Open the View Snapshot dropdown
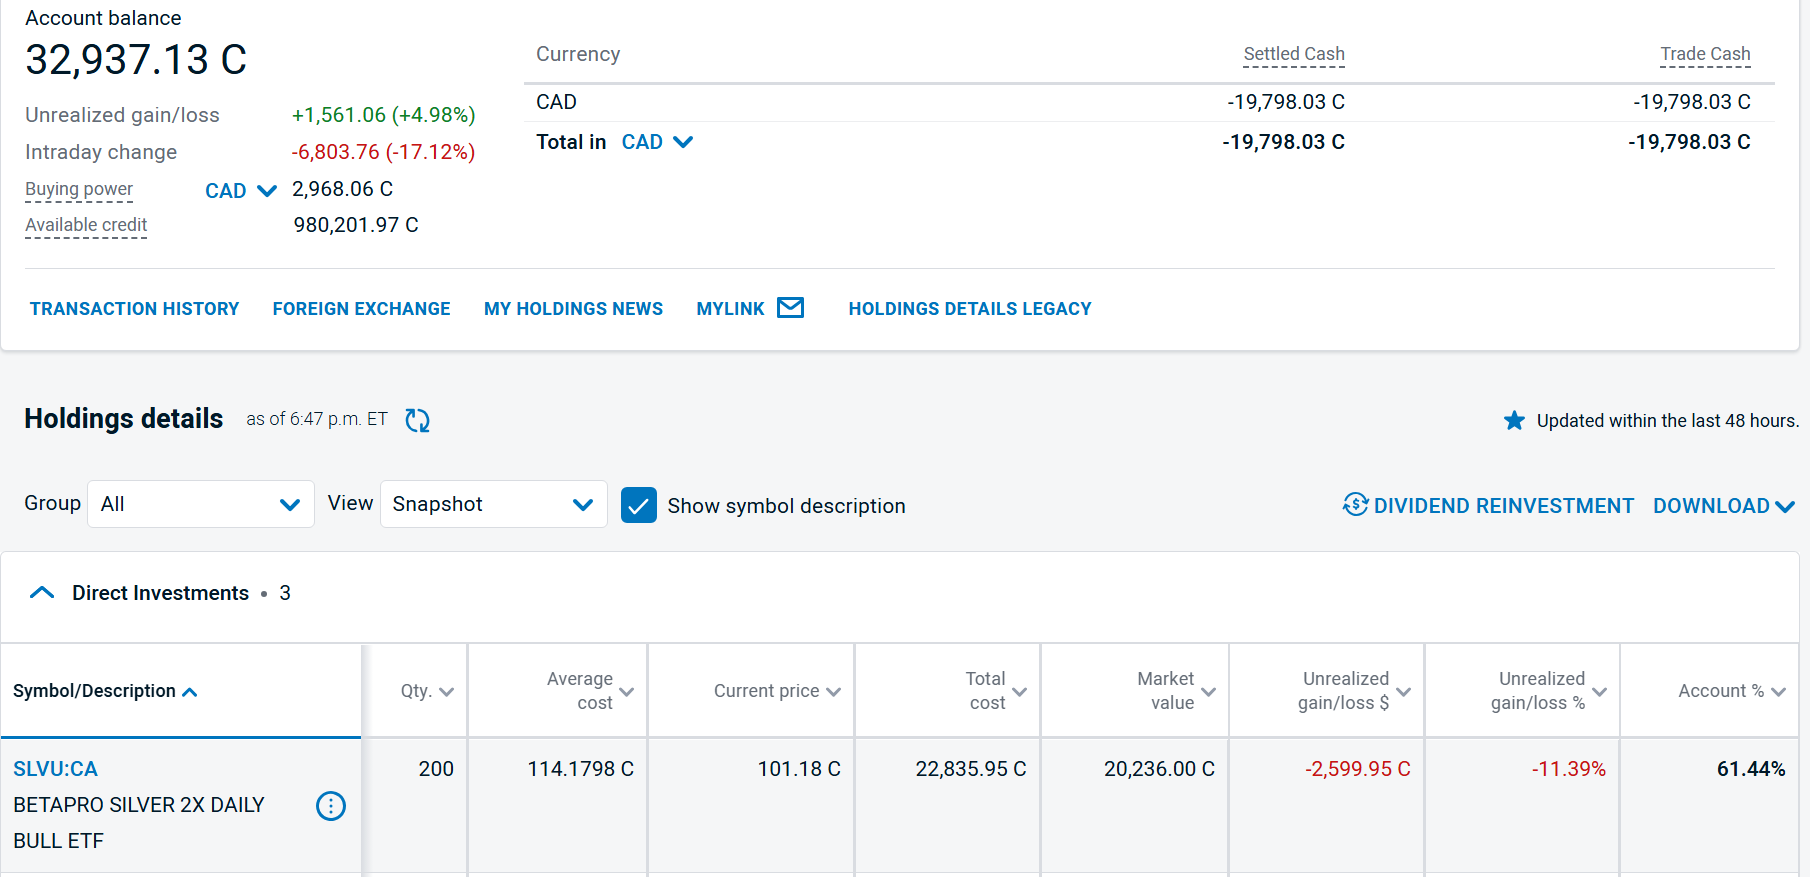The image size is (1810, 877). pos(494,504)
